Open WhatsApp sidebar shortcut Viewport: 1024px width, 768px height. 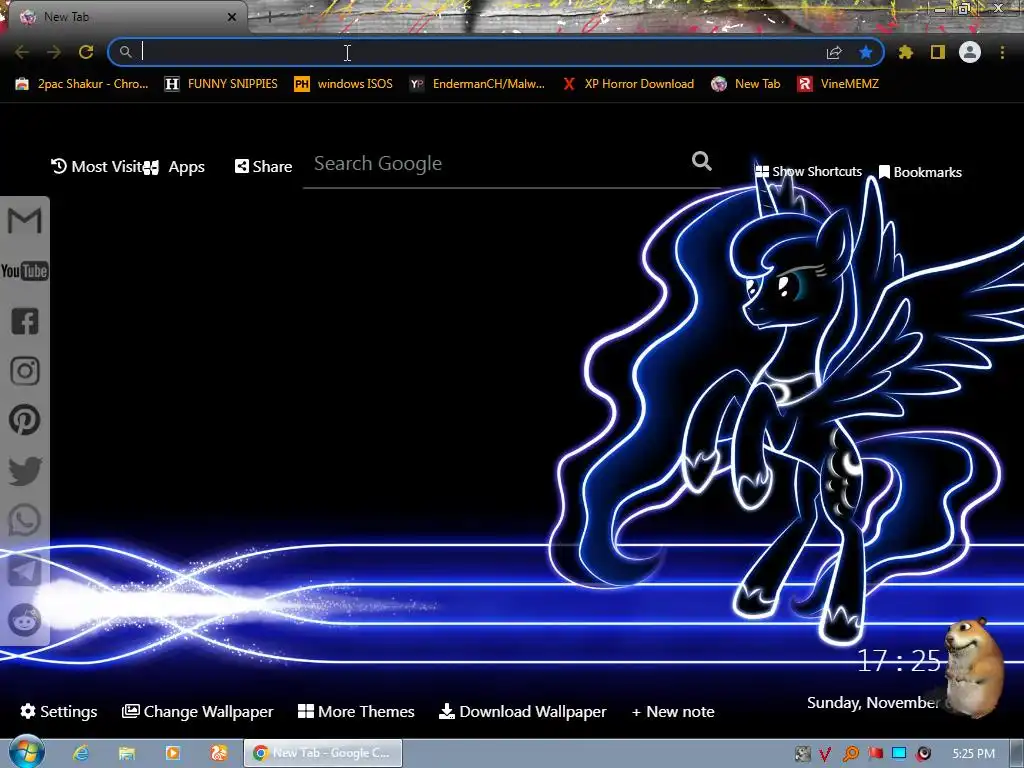[x=25, y=520]
